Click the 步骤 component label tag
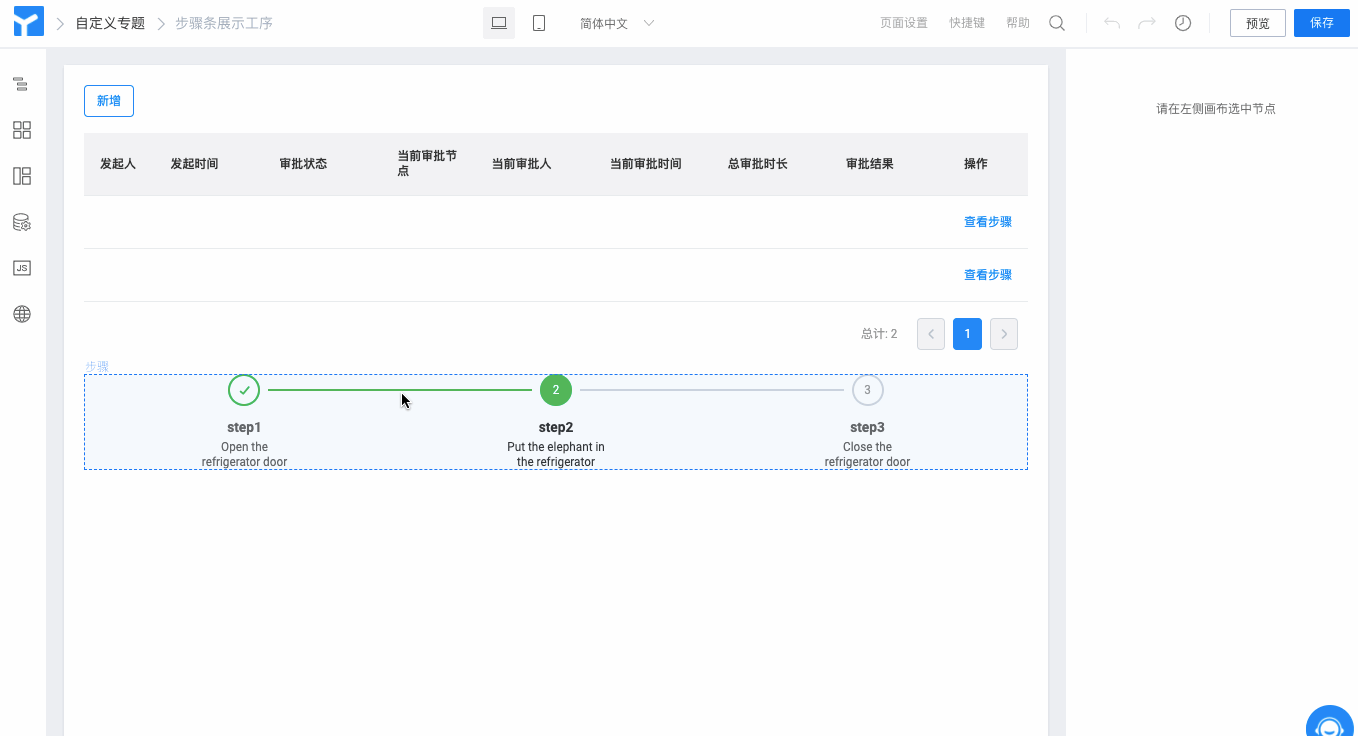 [x=97, y=367]
